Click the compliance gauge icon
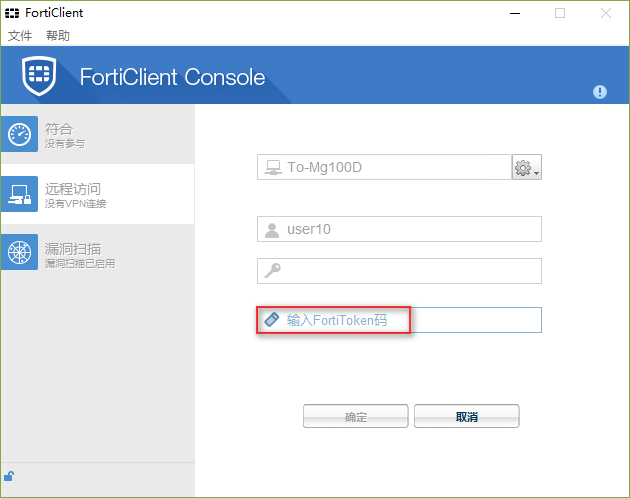 [20, 134]
